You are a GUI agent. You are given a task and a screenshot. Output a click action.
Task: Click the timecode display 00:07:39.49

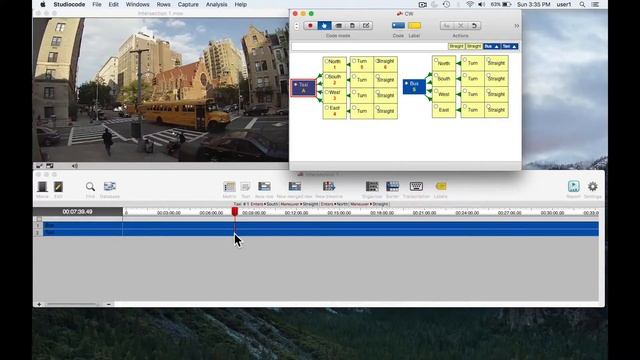point(78,212)
